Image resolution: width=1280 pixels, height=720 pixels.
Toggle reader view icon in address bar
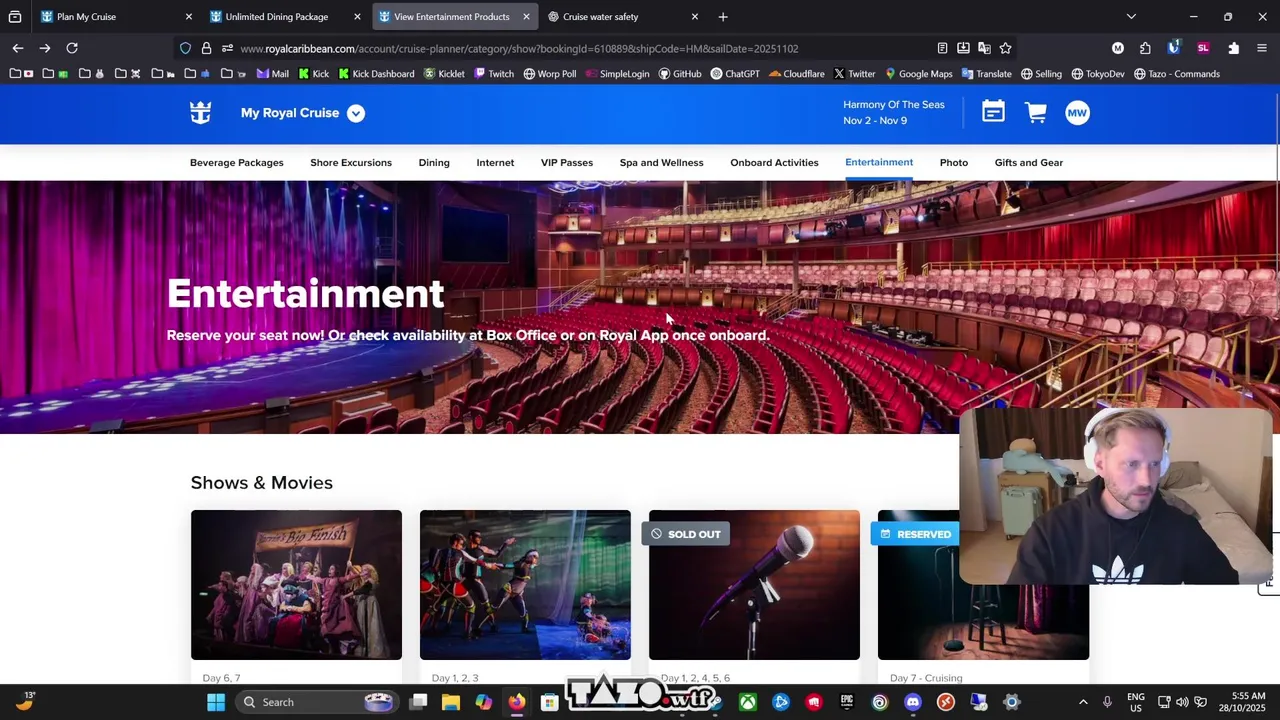point(942,48)
